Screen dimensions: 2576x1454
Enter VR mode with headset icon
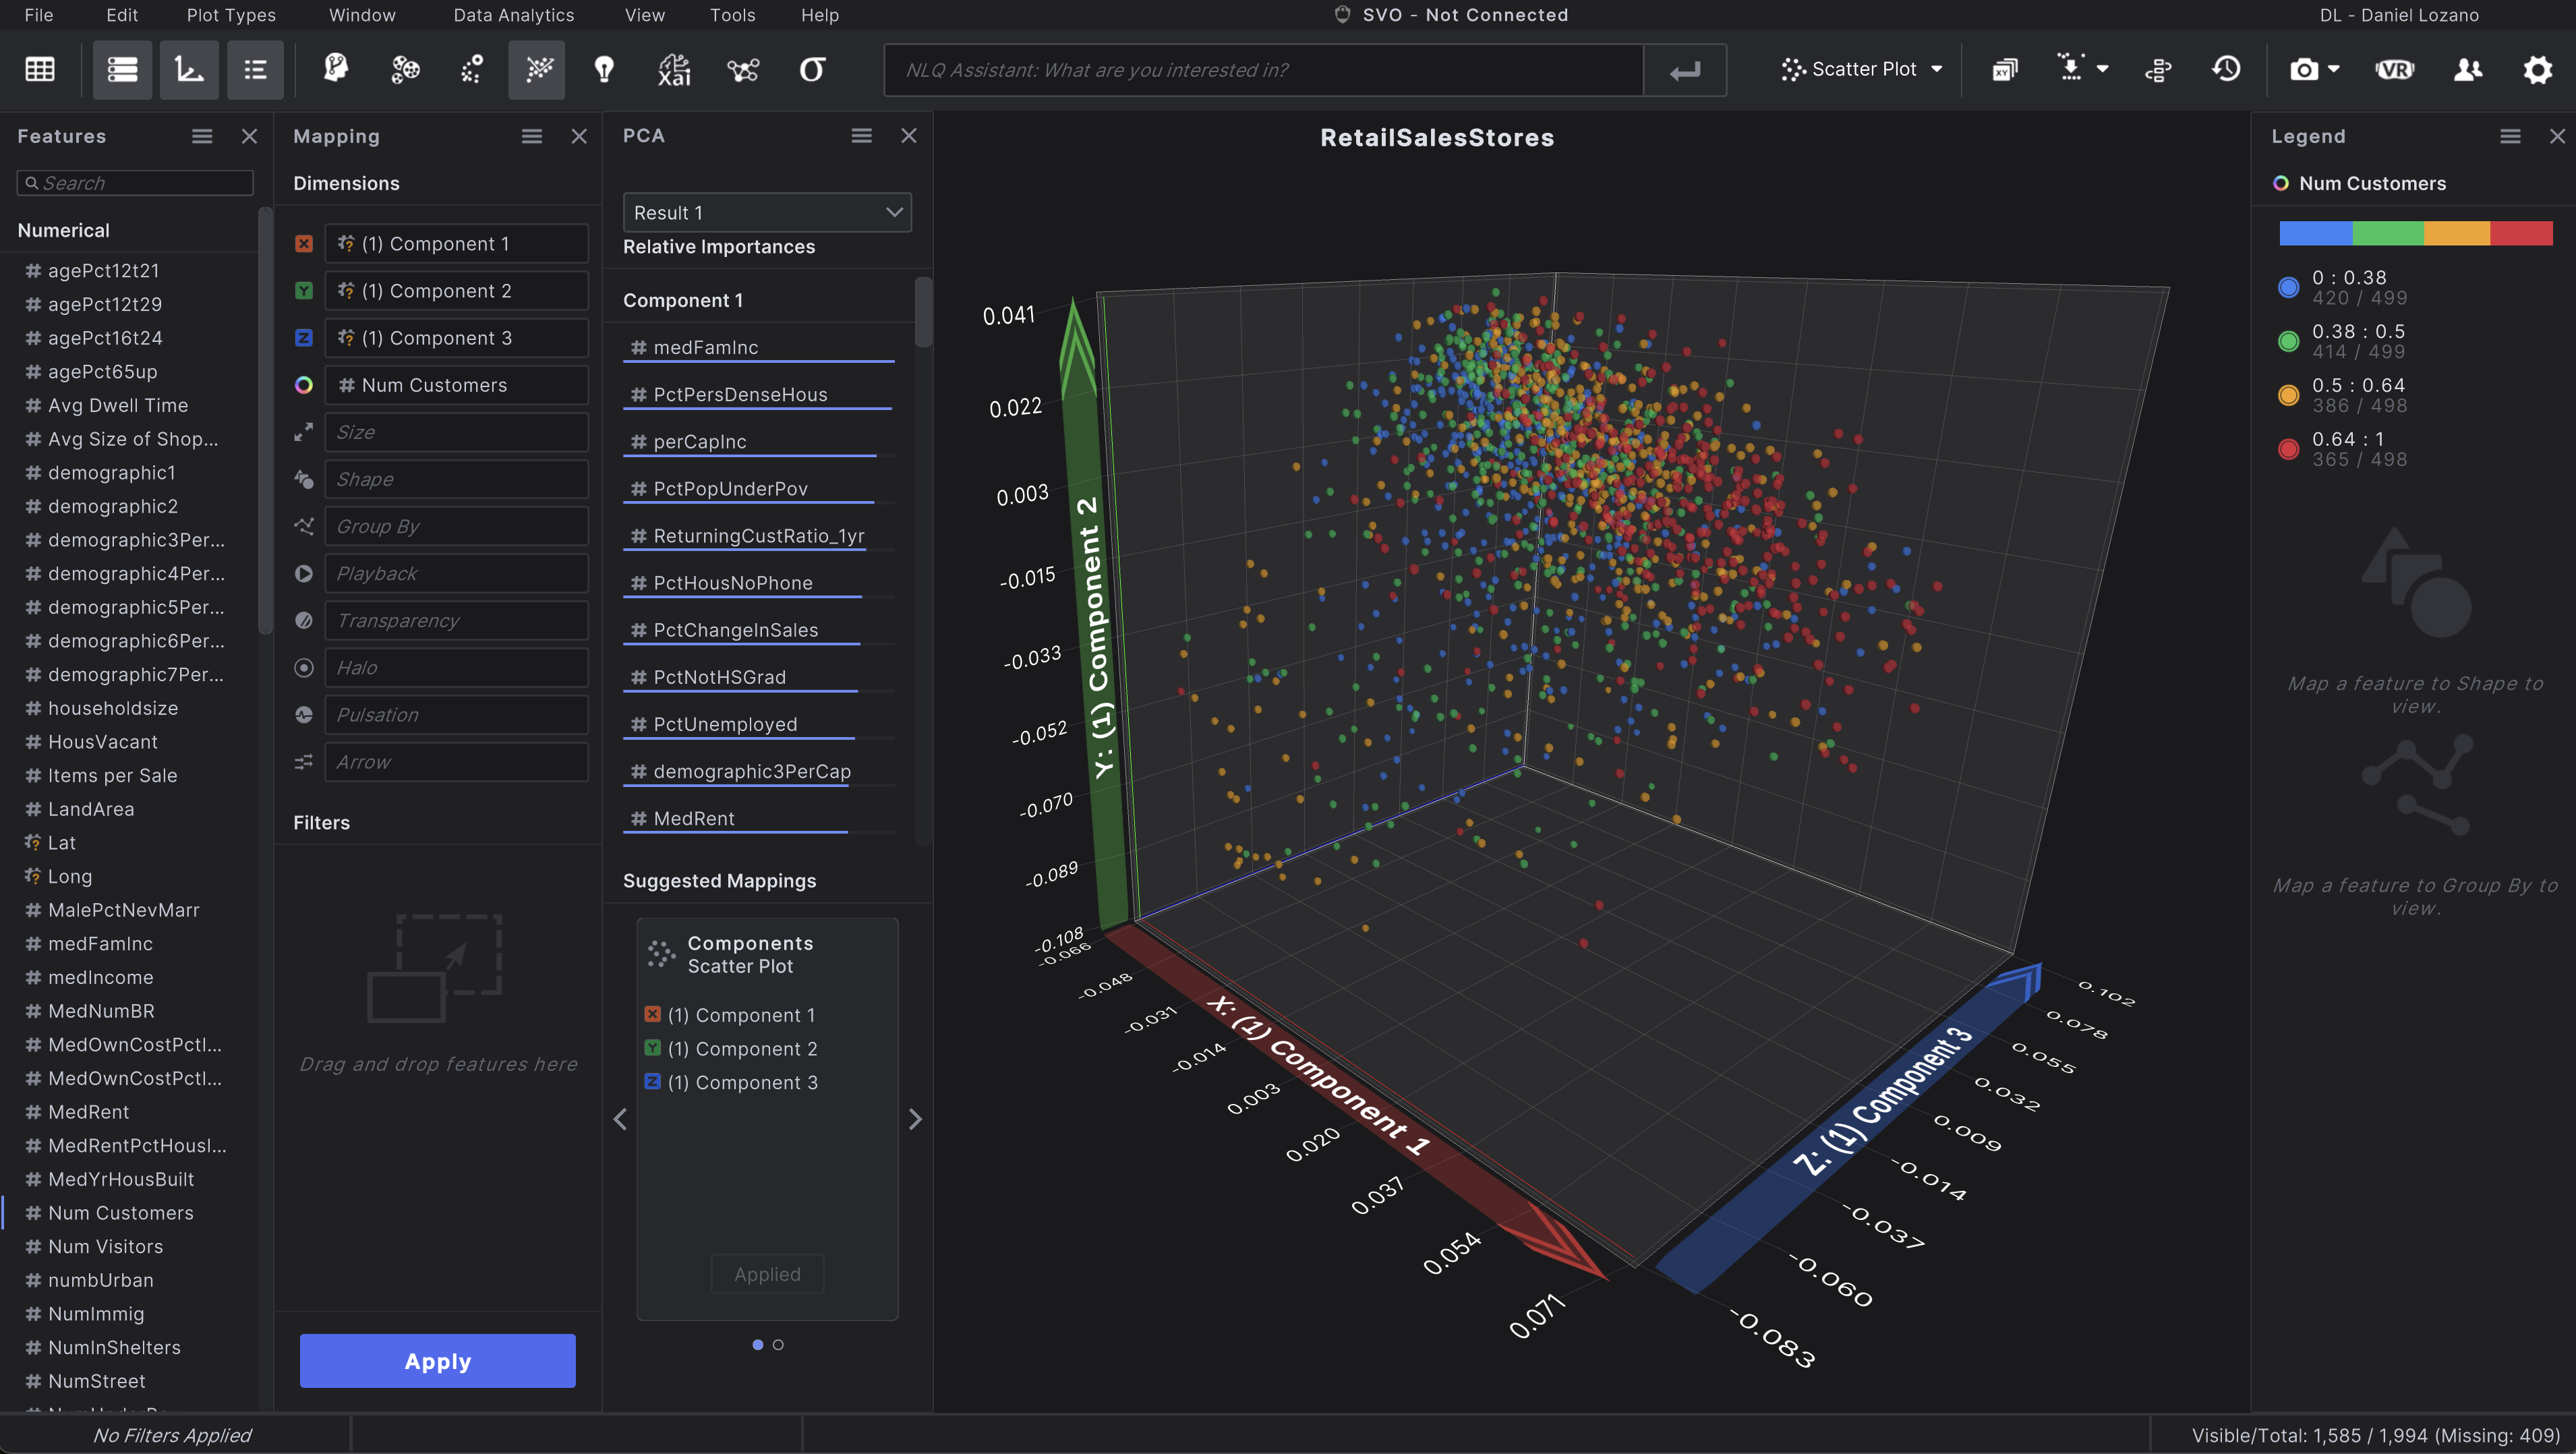2394,70
